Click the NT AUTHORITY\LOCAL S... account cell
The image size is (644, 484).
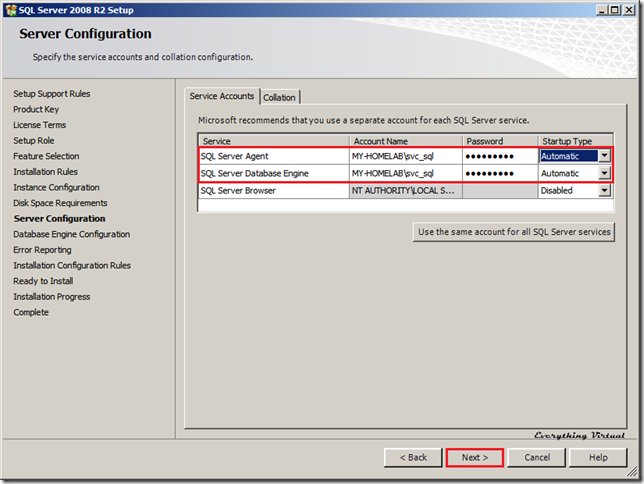coord(406,191)
